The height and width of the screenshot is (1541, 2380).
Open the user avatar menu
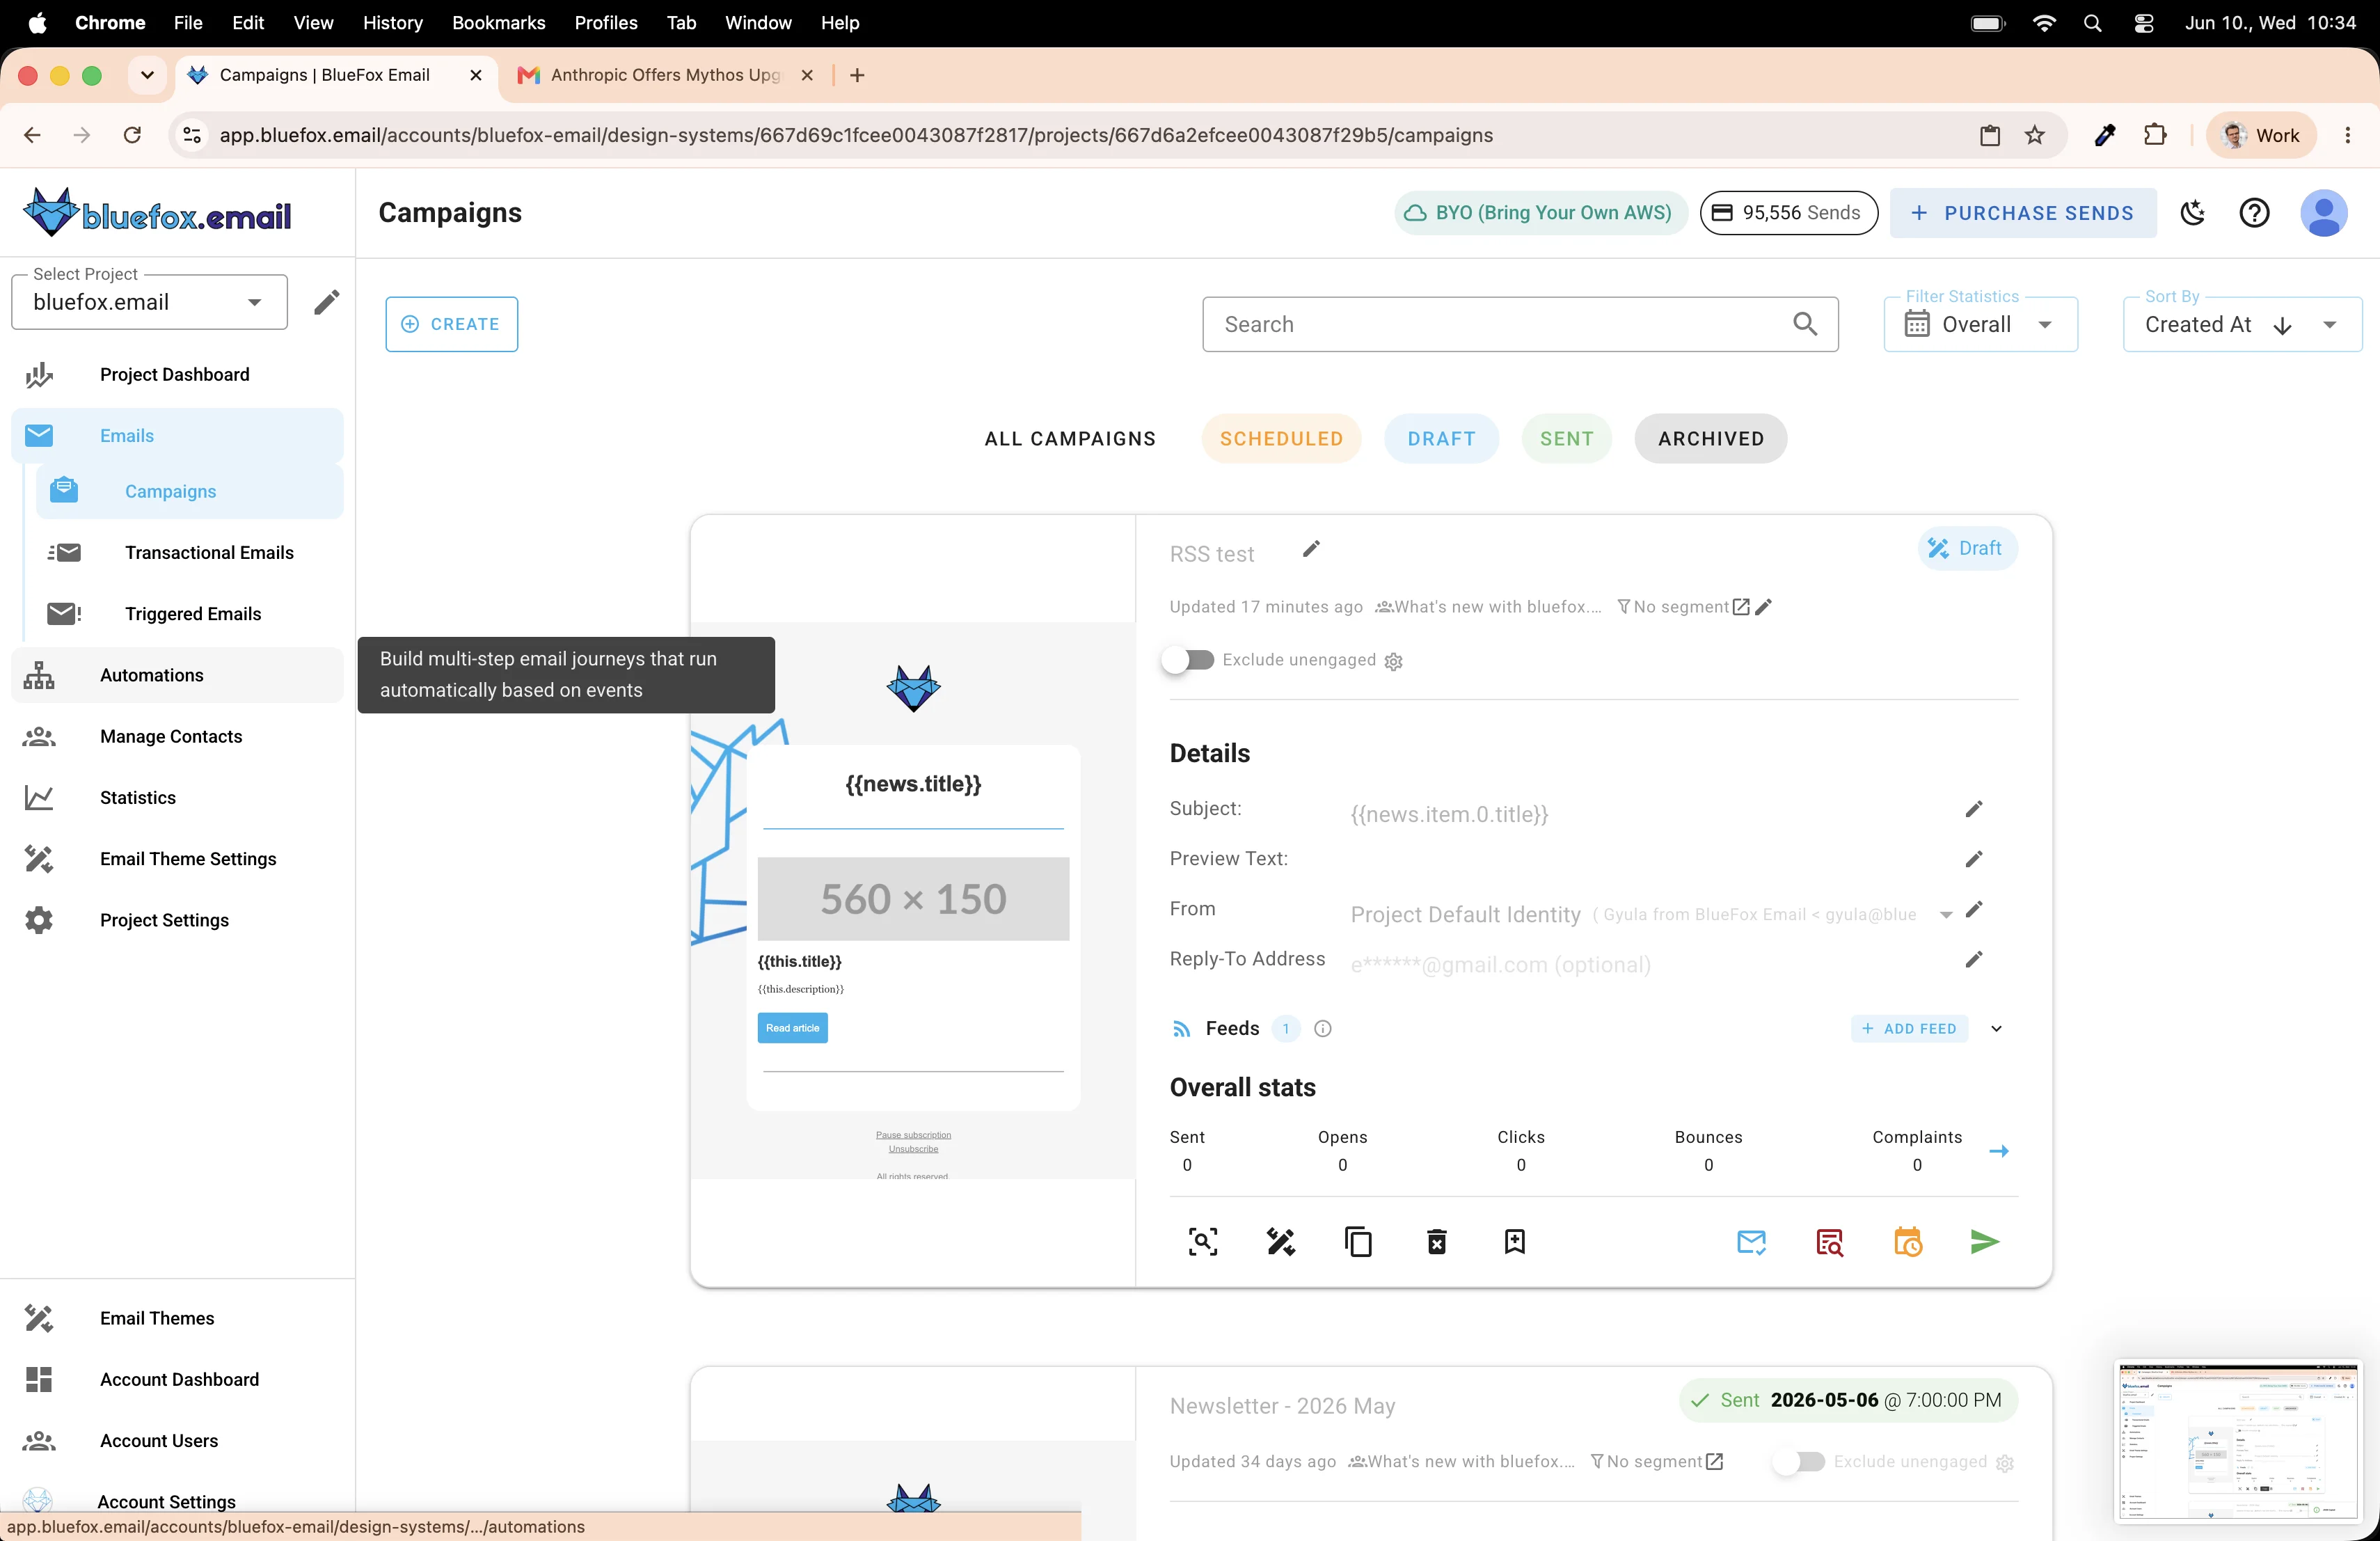coord(2323,213)
